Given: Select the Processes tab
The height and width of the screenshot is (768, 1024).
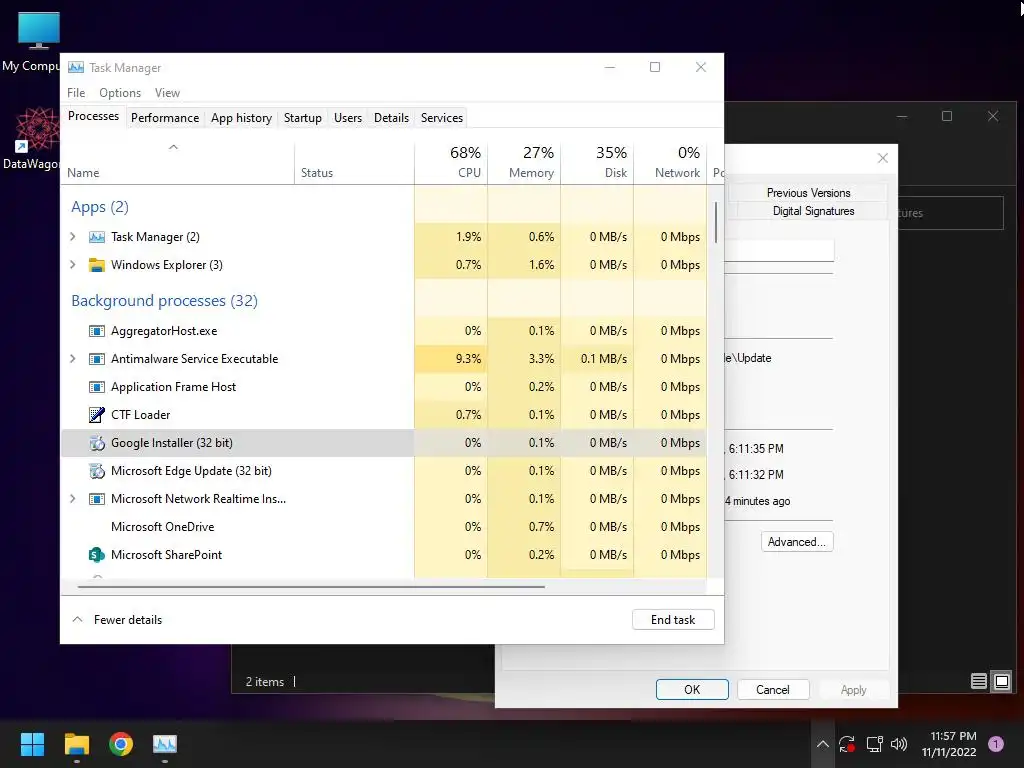Looking at the screenshot, I should pos(93,116).
